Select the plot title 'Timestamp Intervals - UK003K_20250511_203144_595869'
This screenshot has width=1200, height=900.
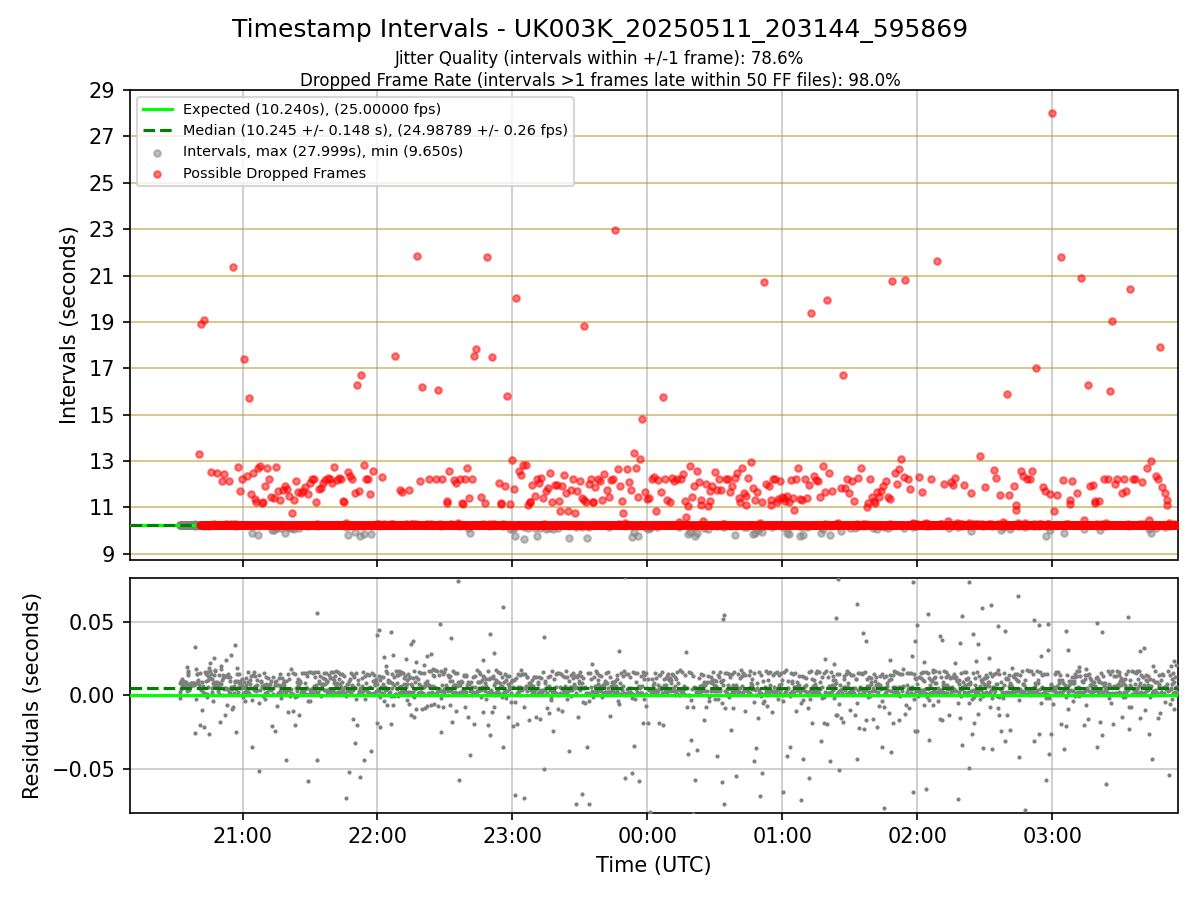[600, 29]
